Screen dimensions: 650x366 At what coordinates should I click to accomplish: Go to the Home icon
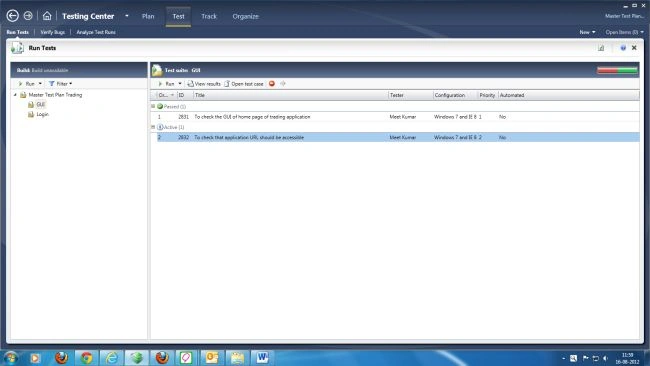pos(47,16)
